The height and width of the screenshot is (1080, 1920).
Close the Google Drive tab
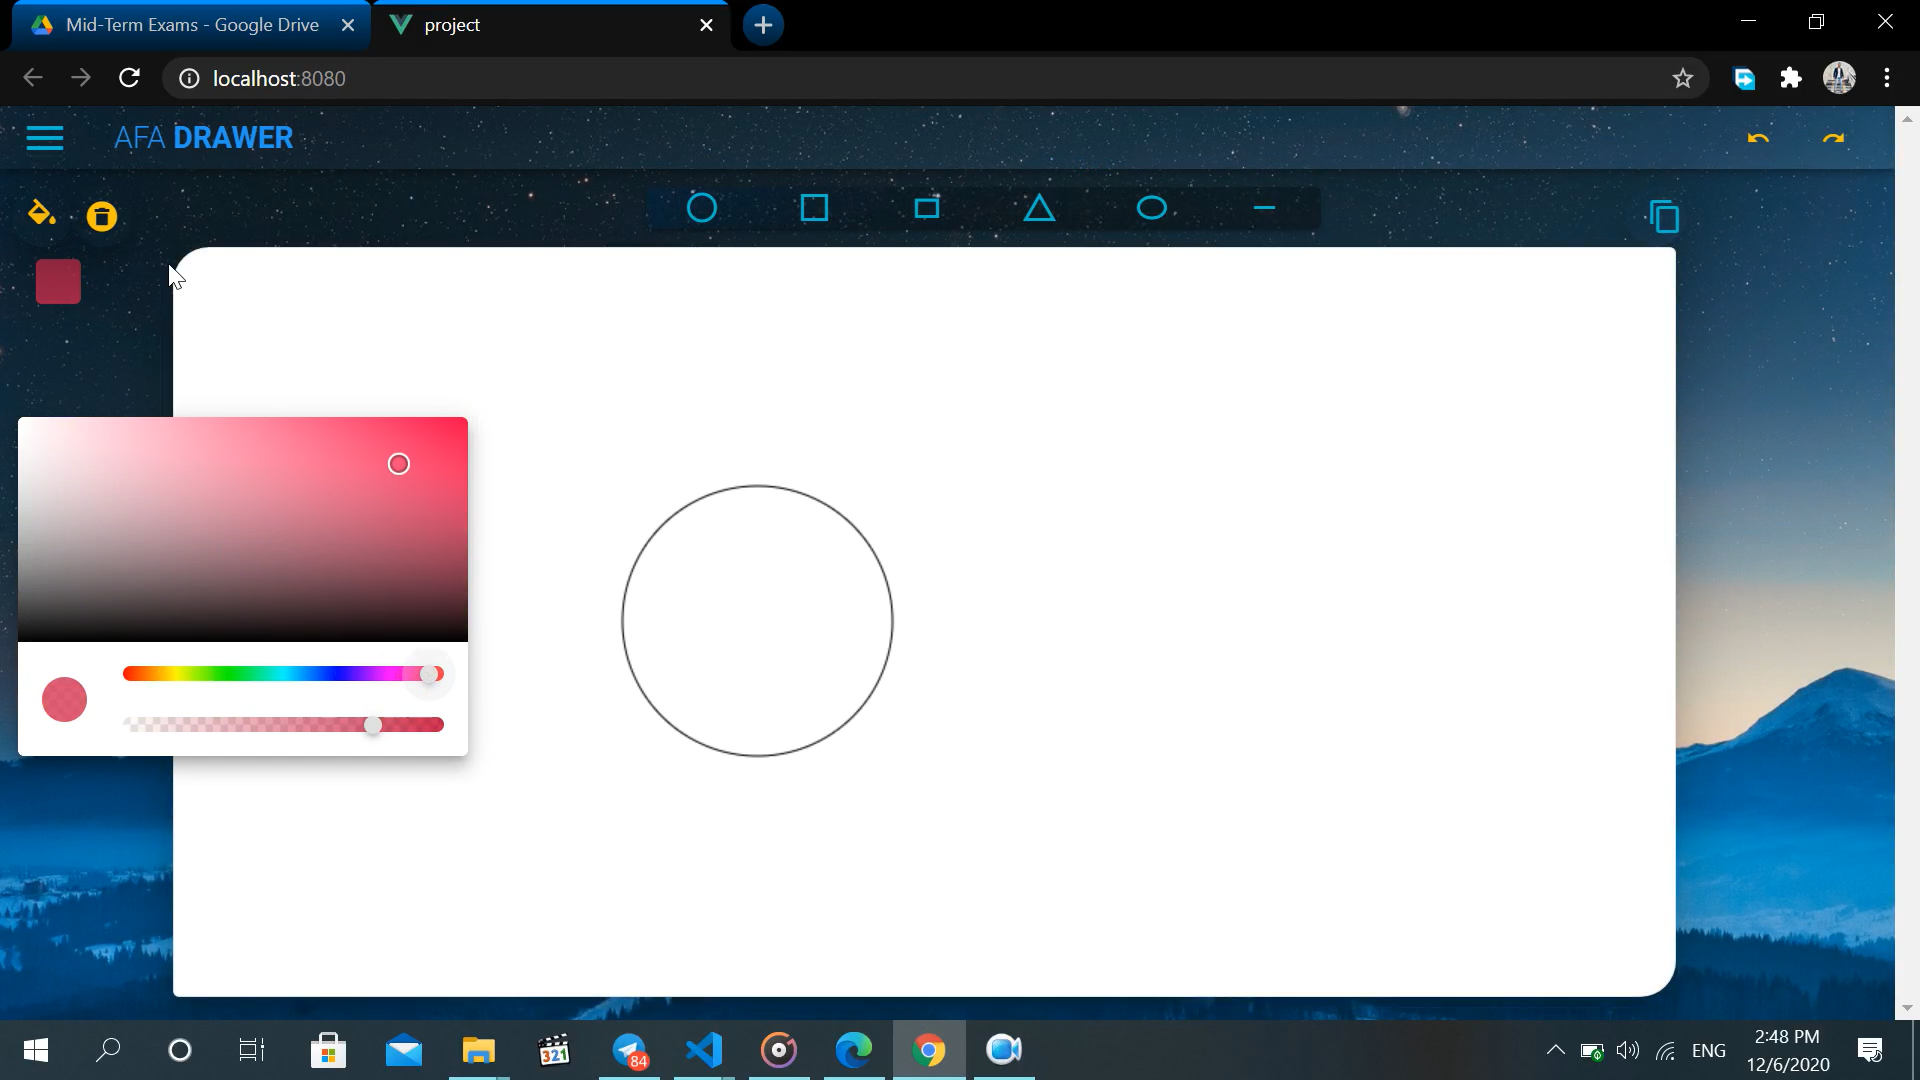(x=348, y=25)
